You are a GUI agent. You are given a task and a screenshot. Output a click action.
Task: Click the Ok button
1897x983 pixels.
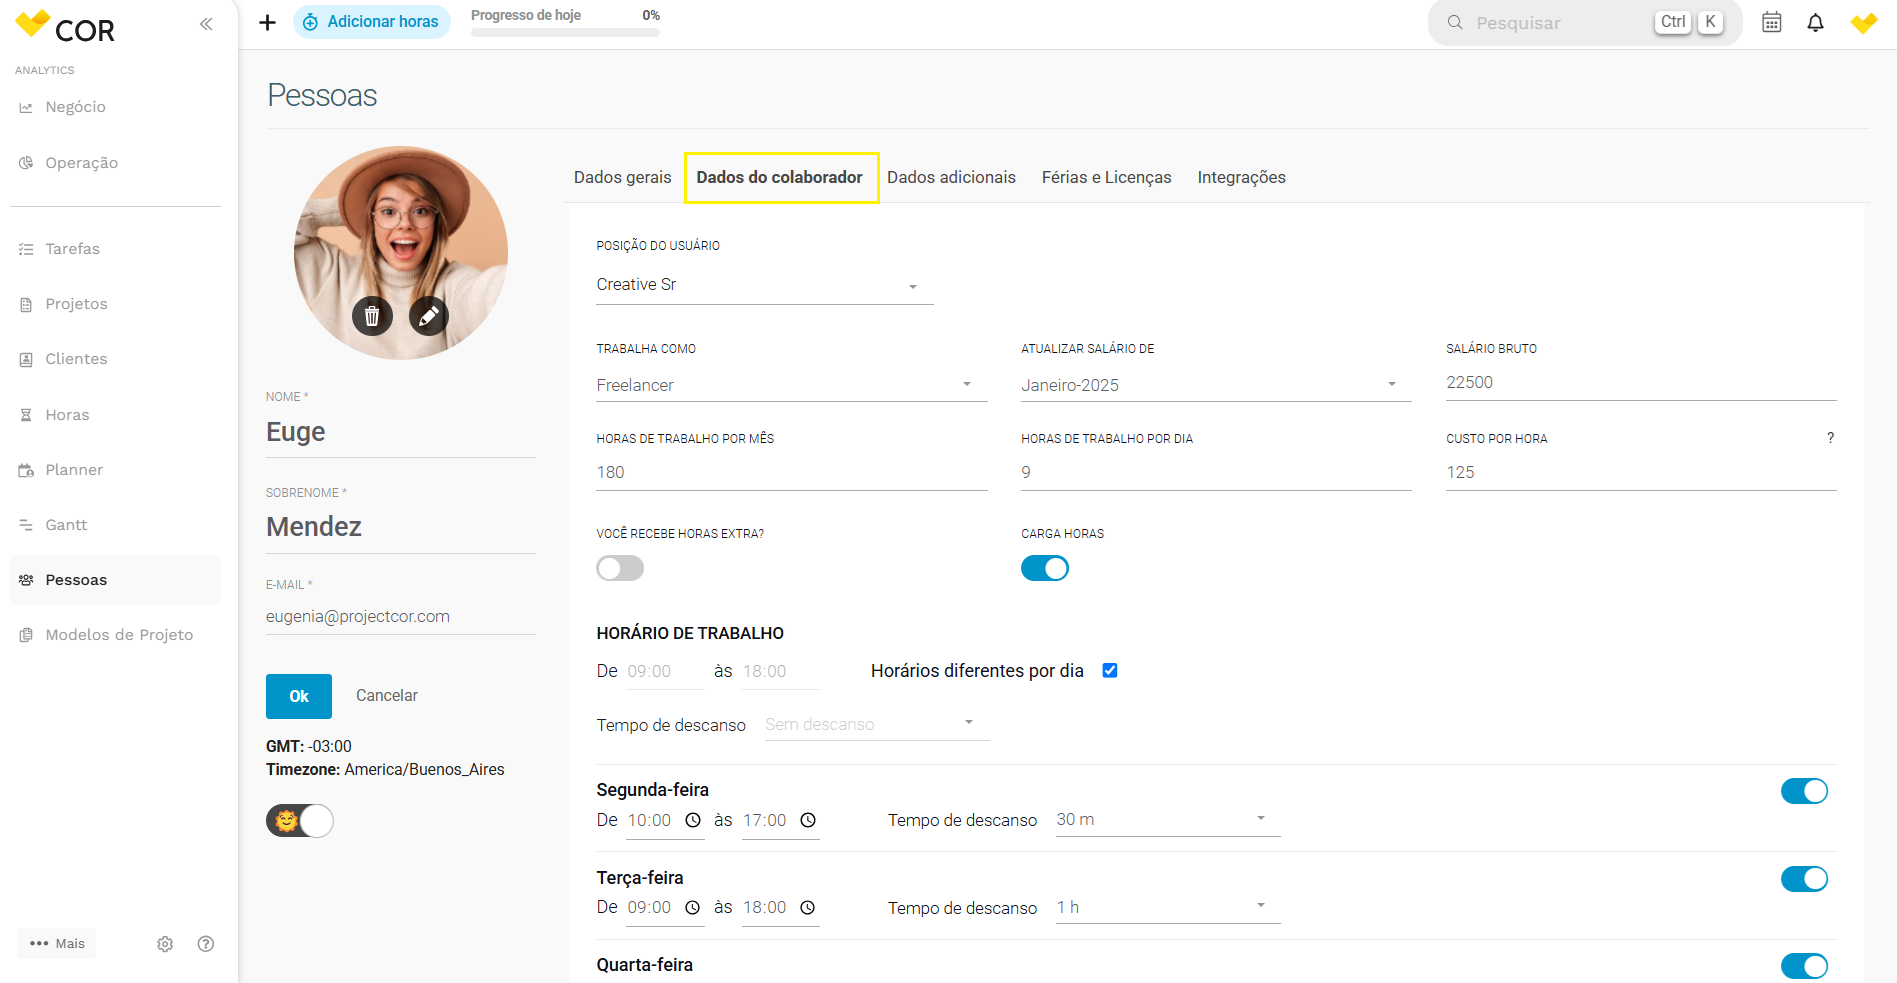(x=299, y=696)
